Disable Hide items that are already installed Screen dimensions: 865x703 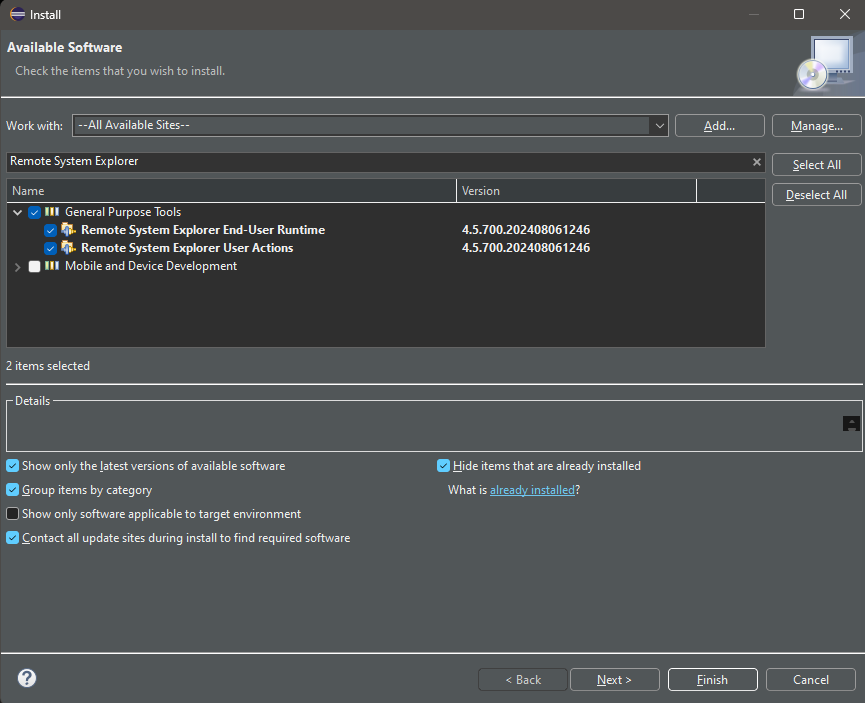pyautogui.click(x=443, y=465)
